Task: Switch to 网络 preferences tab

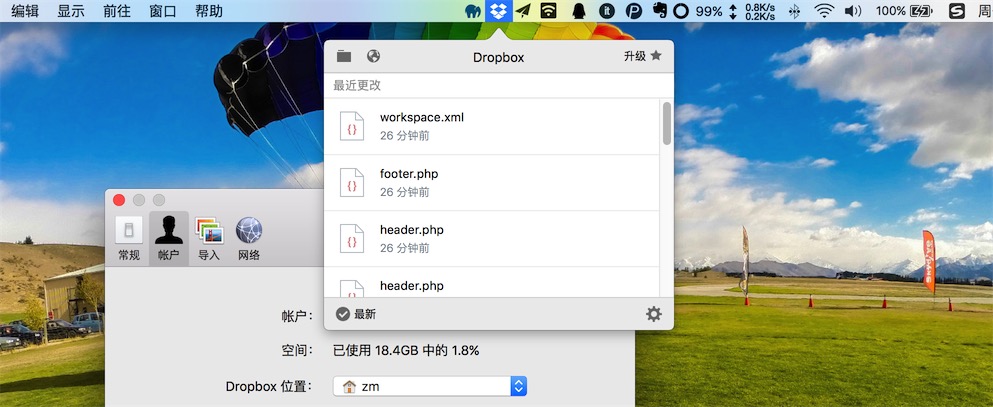Action: click(249, 238)
